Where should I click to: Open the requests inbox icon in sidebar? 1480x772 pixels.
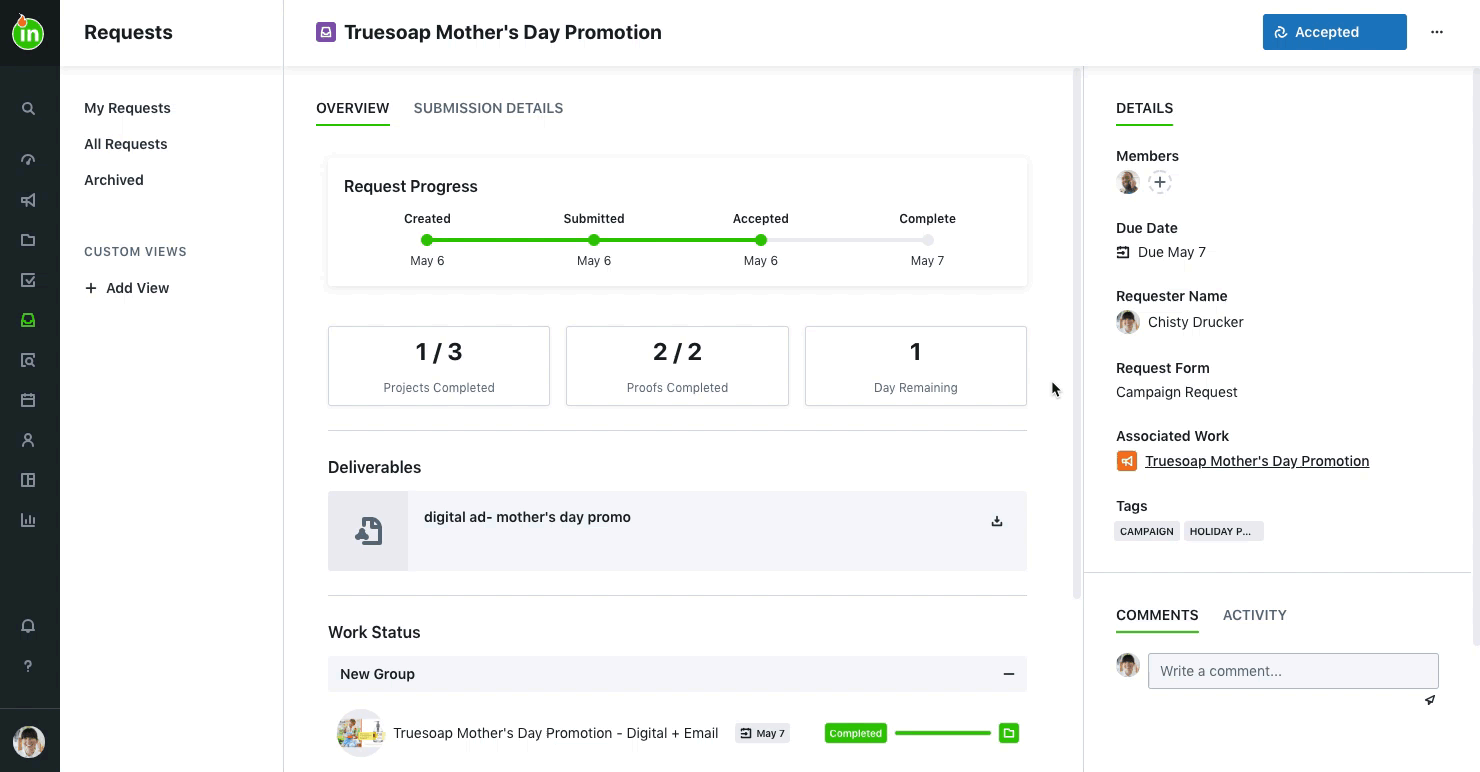click(28, 320)
